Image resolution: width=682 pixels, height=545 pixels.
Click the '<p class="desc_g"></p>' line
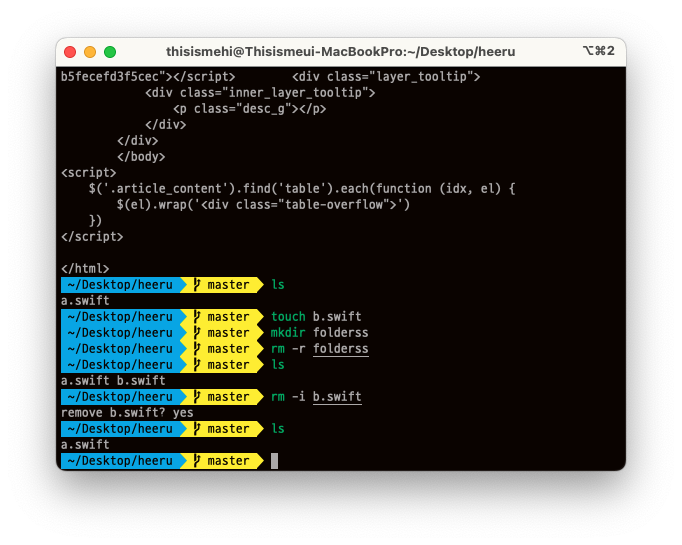point(250,109)
